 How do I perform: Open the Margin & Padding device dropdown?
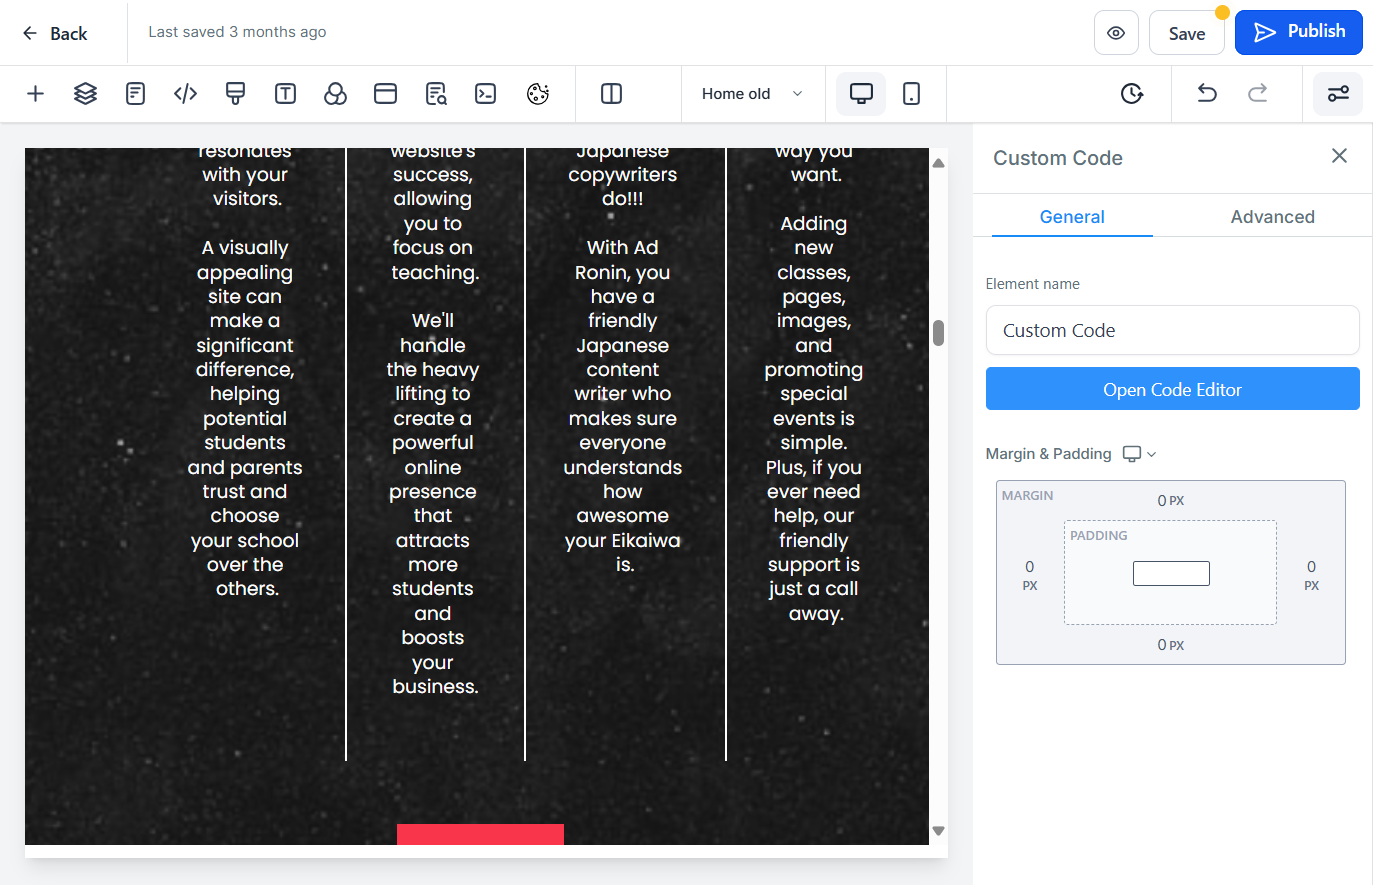pyautogui.click(x=1139, y=454)
